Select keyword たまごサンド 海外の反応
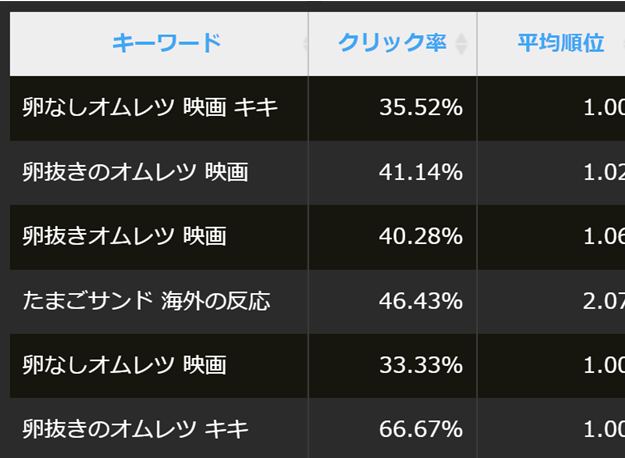This screenshot has width=625, height=458. tap(146, 301)
